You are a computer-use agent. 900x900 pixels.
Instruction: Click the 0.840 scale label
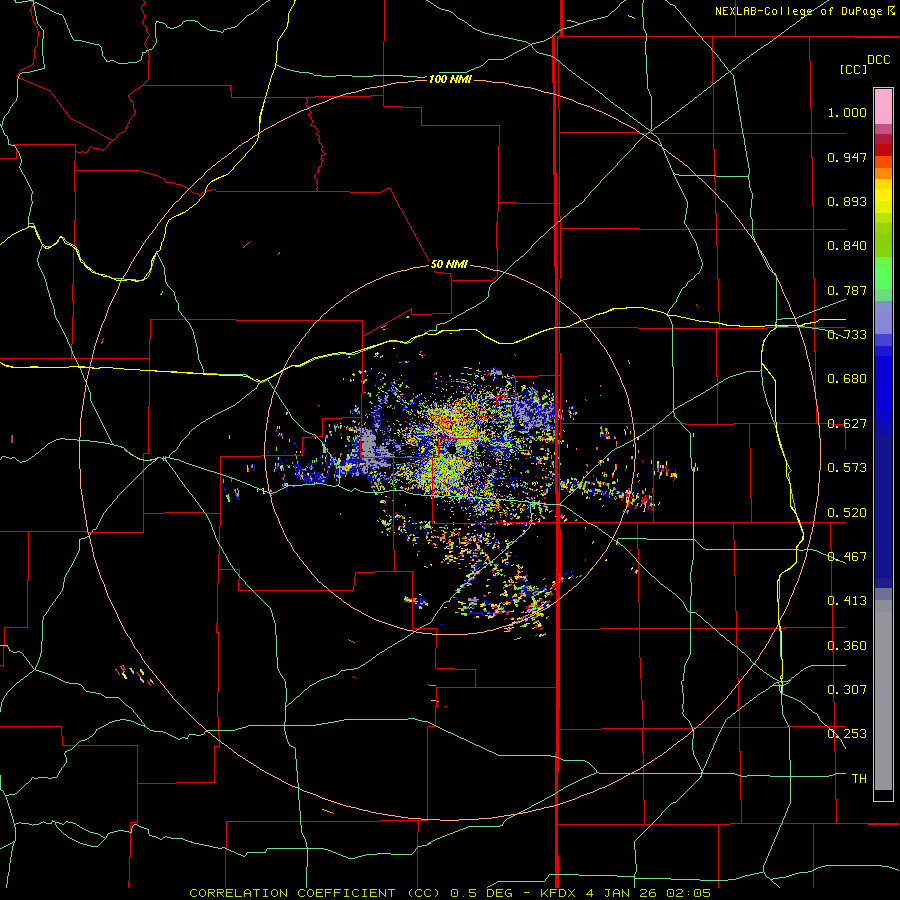point(847,246)
